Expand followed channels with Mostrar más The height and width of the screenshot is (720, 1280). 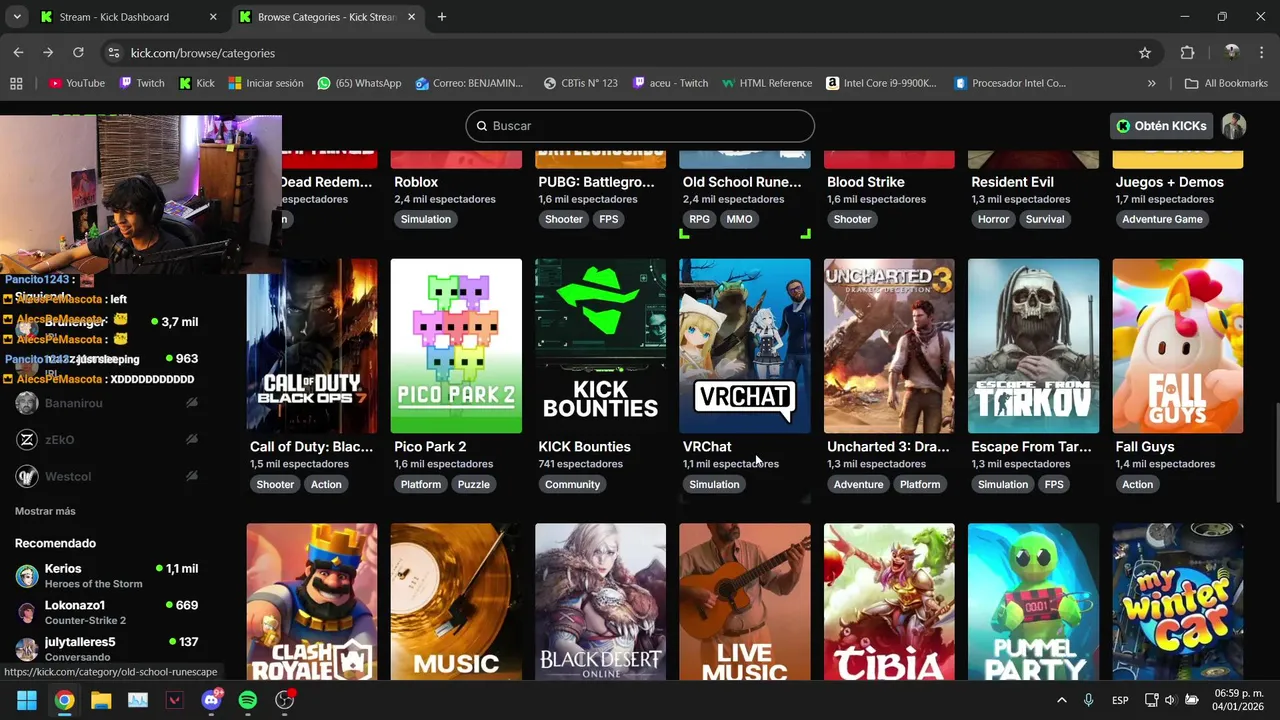click(45, 511)
